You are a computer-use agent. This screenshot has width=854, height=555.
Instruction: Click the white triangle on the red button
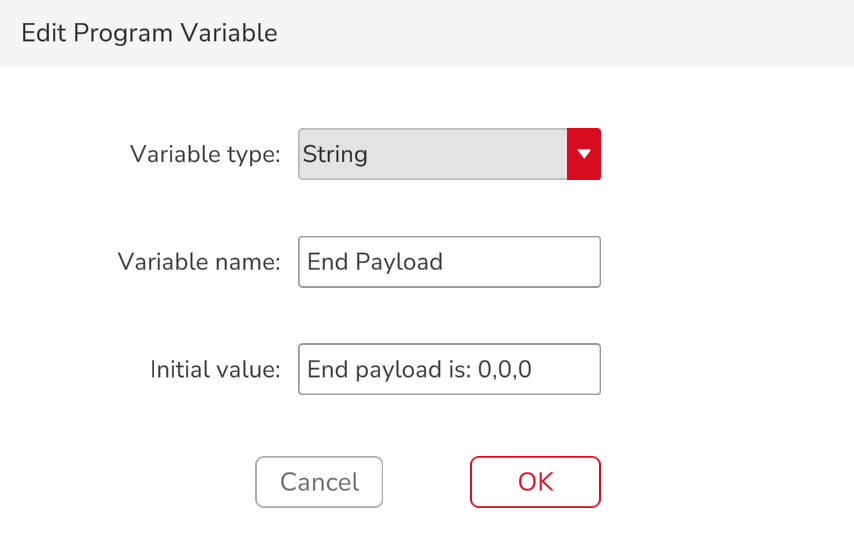tap(584, 154)
